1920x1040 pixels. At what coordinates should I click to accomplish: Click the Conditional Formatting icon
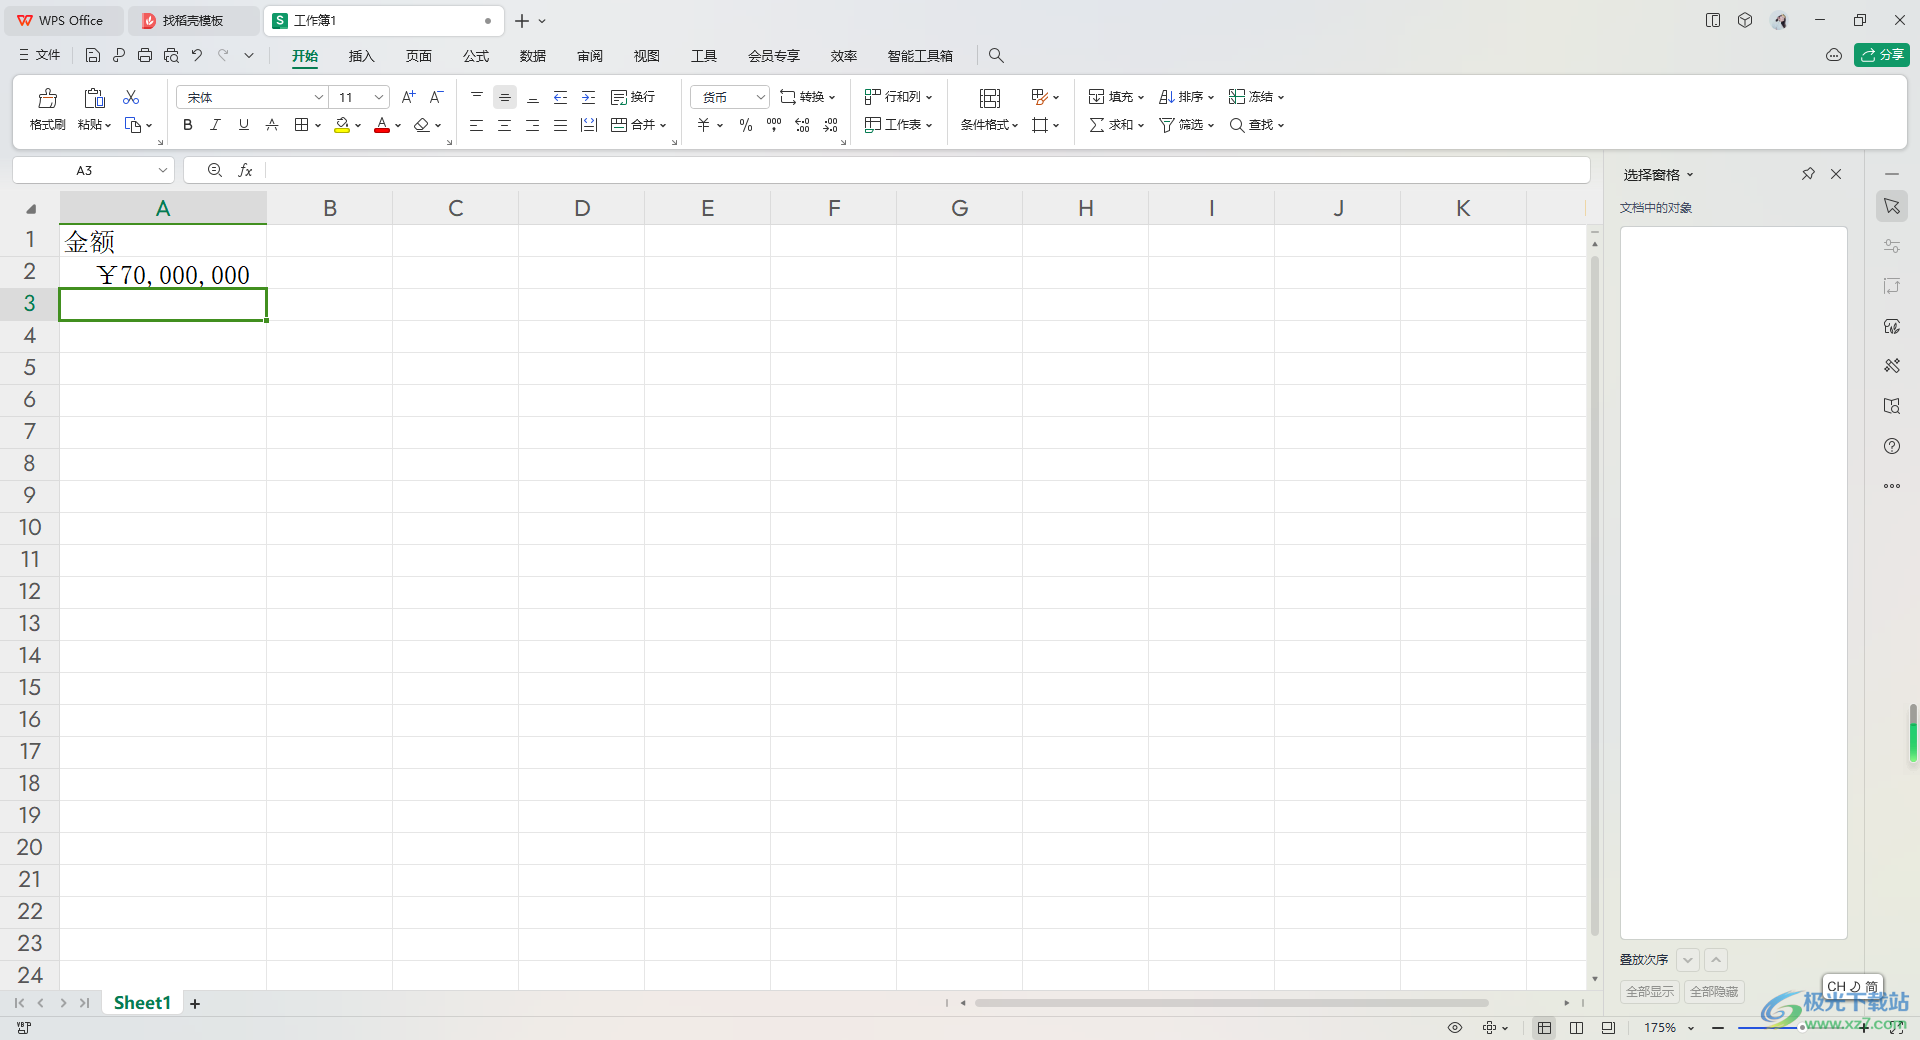(x=990, y=98)
